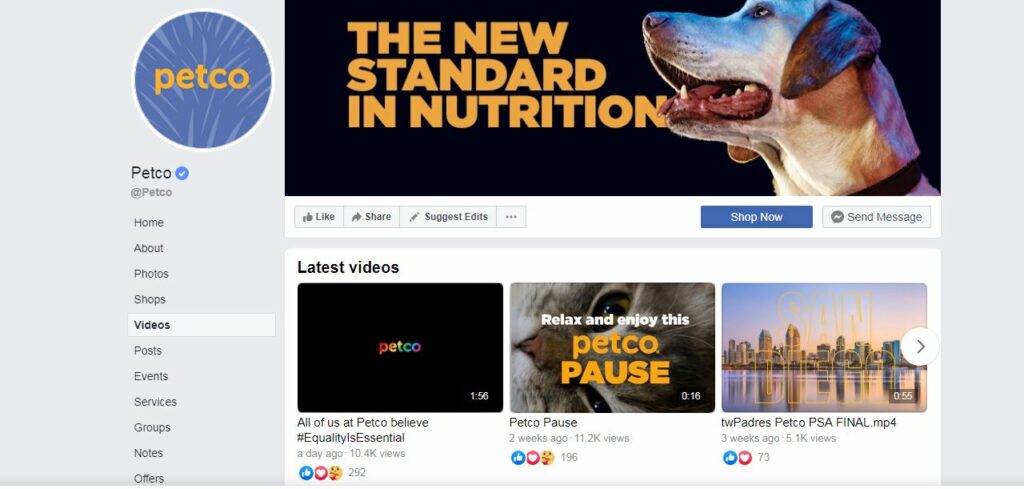Go to the About section
The image size is (1024, 489).
point(149,248)
